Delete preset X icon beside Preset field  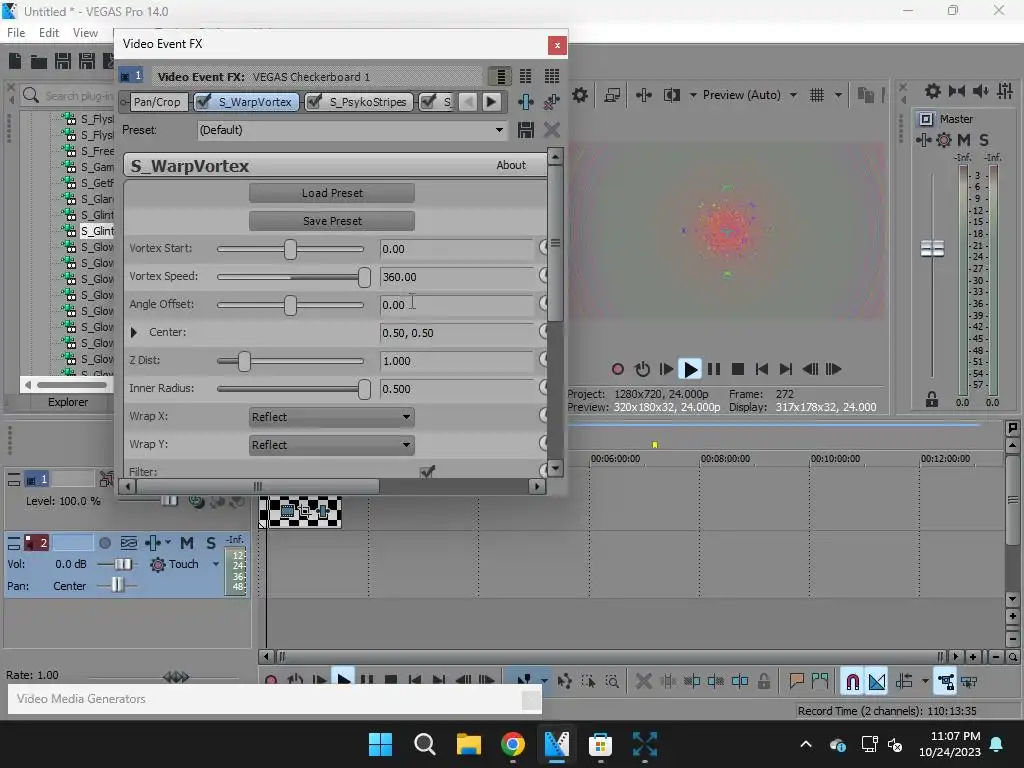[x=552, y=130]
